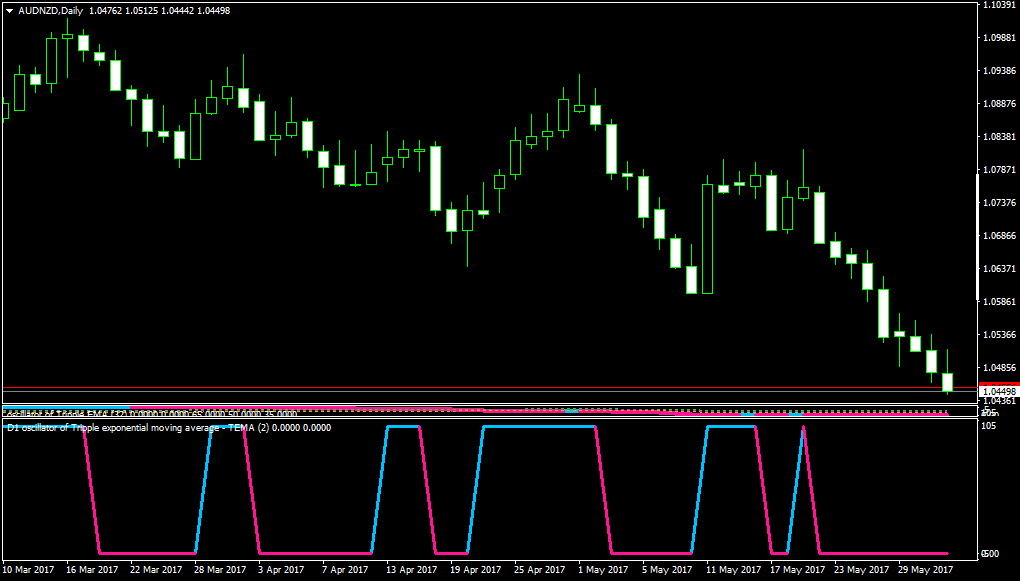Click the 1.06866 price scale value
Screen dimensions: 1020x581
coord(1000,236)
